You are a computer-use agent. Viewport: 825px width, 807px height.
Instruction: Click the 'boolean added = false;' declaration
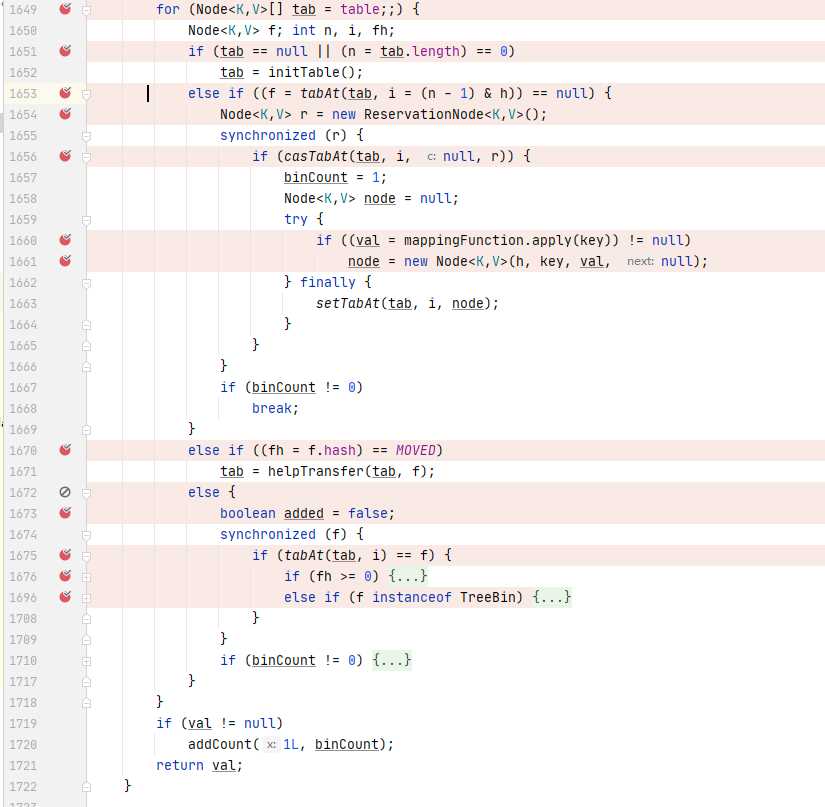(x=307, y=513)
